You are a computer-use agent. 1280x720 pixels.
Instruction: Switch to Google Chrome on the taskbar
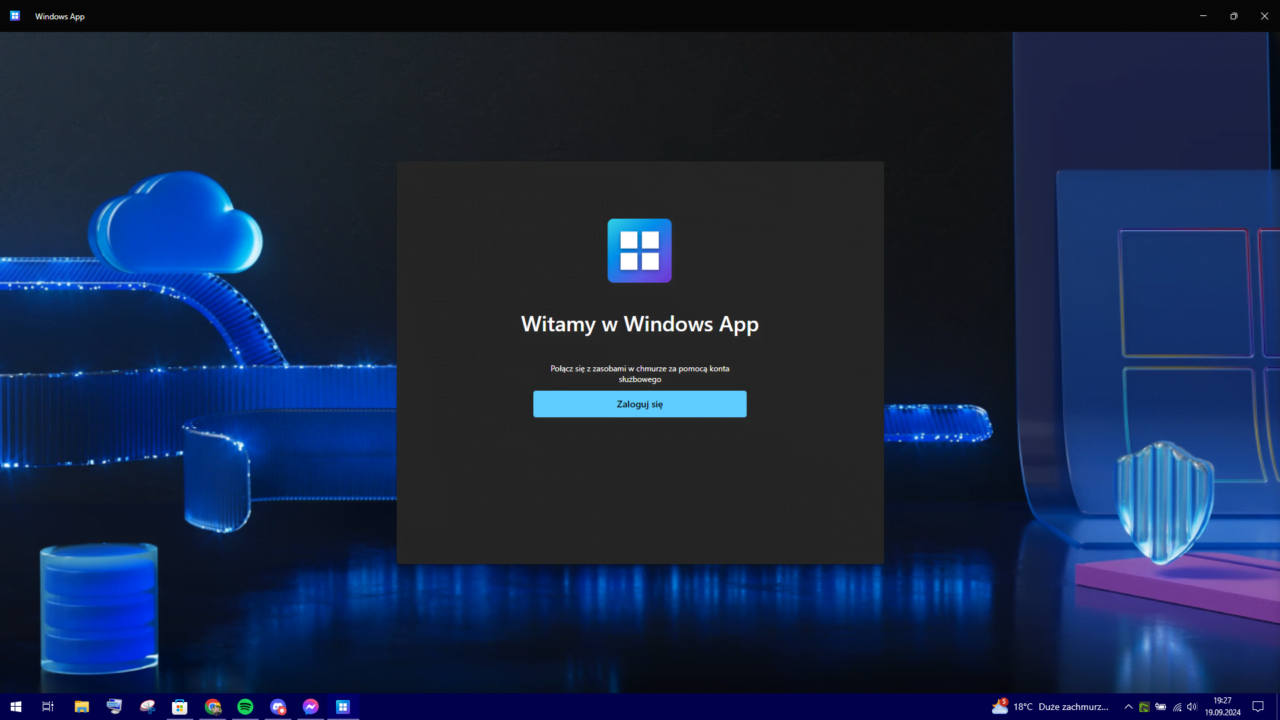click(x=213, y=707)
